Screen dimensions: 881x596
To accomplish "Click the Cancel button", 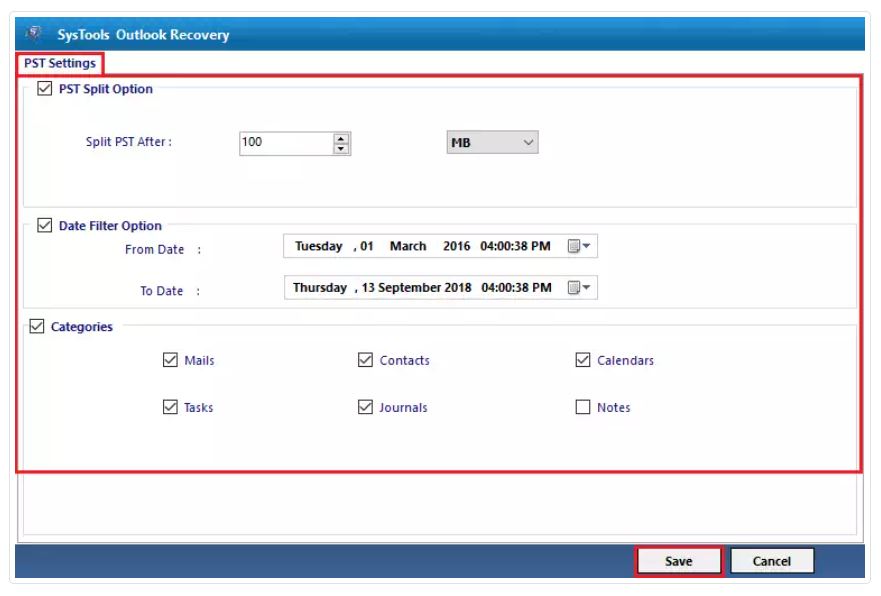I will pyautogui.click(x=771, y=561).
